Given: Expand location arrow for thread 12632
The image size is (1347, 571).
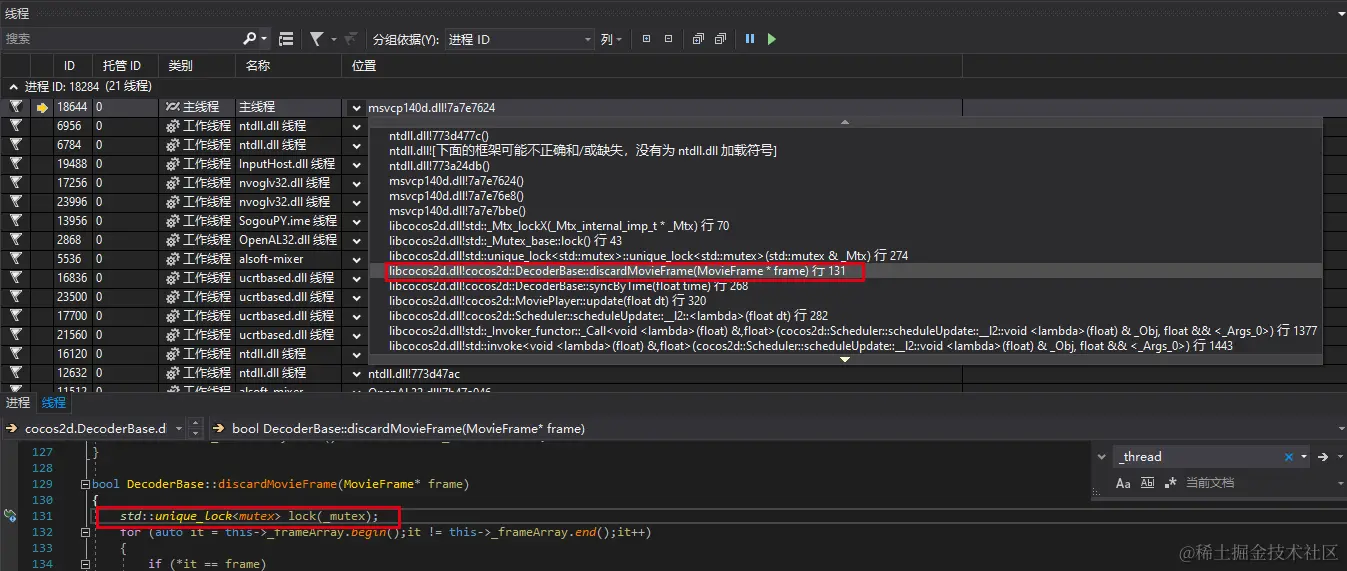Looking at the screenshot, I should pos(356,373).
